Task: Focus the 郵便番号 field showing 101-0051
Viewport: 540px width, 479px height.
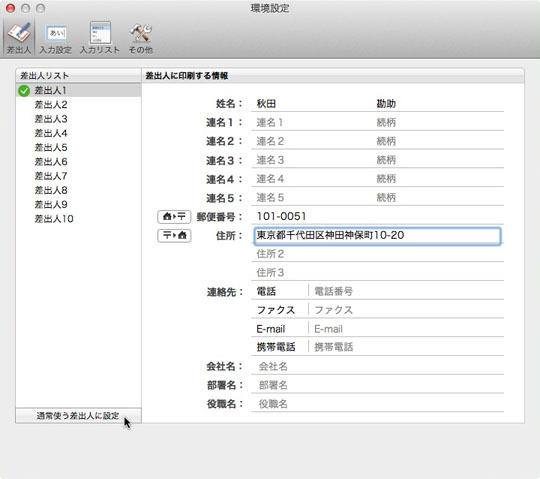Action: click(377, 216)
